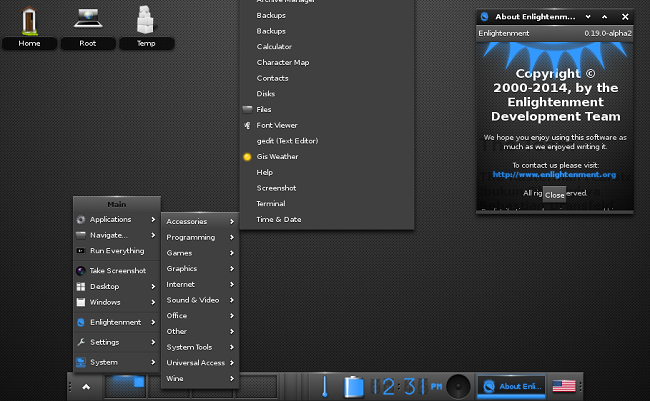The height and width of the screenshot is (401, 650).
Task: Click the About Enlightenment window title text
Action: tap(535, 17)
